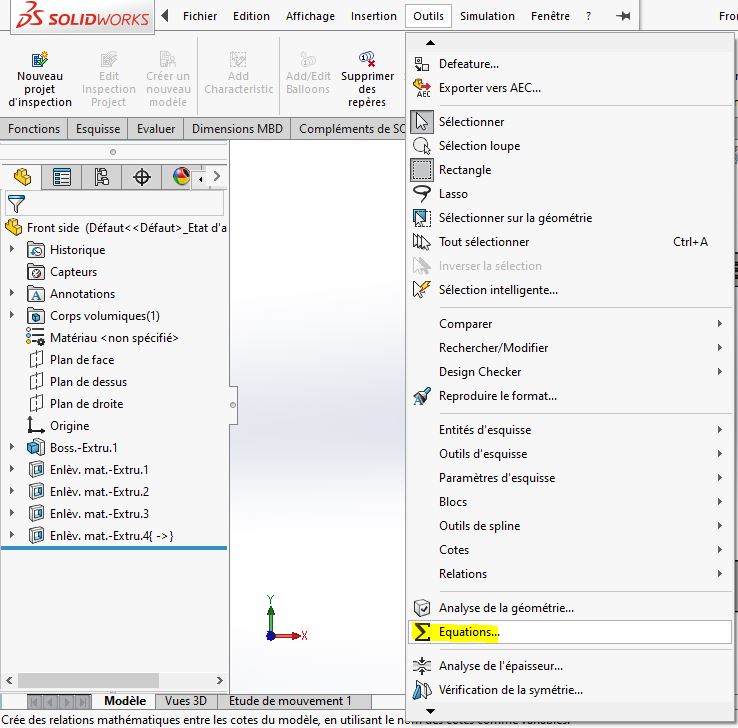Viewport: 738px width, 728px height.
Task: Open the DisplayManager color ball tab
Action: click(181, 176)
